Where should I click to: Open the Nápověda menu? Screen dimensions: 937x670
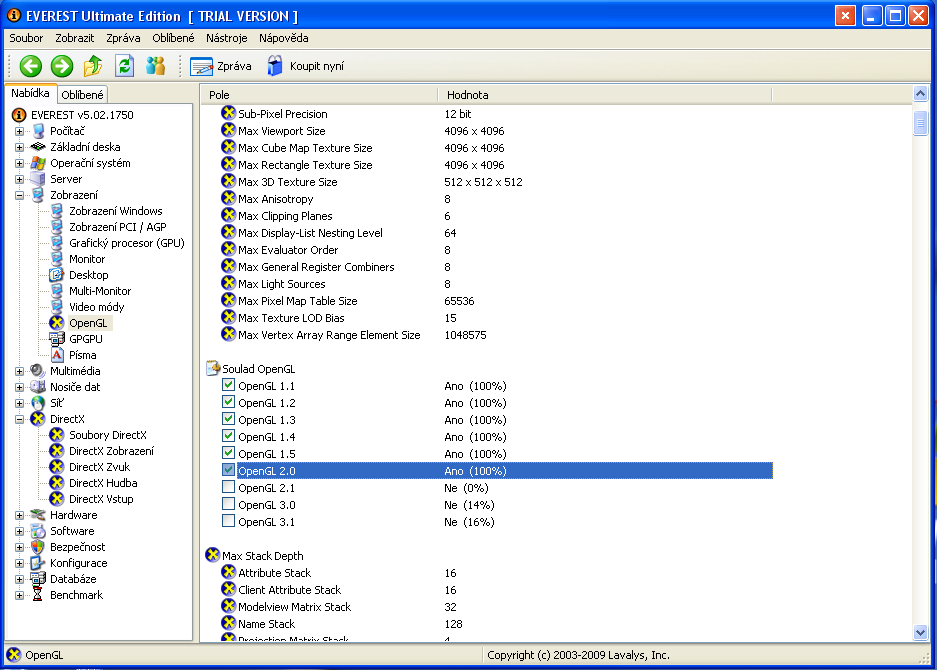click(284, 38)
